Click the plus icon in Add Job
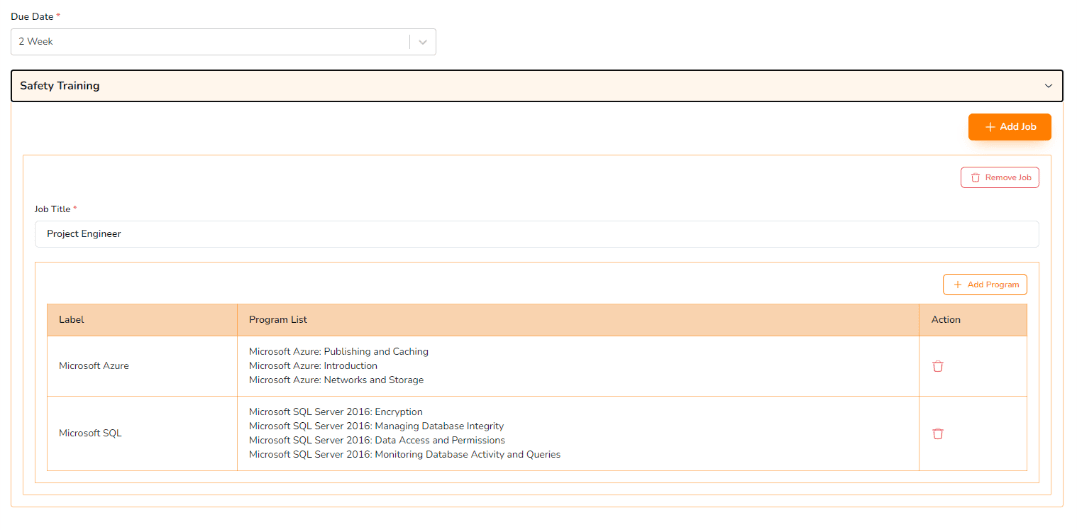 (x=990, y=127)
